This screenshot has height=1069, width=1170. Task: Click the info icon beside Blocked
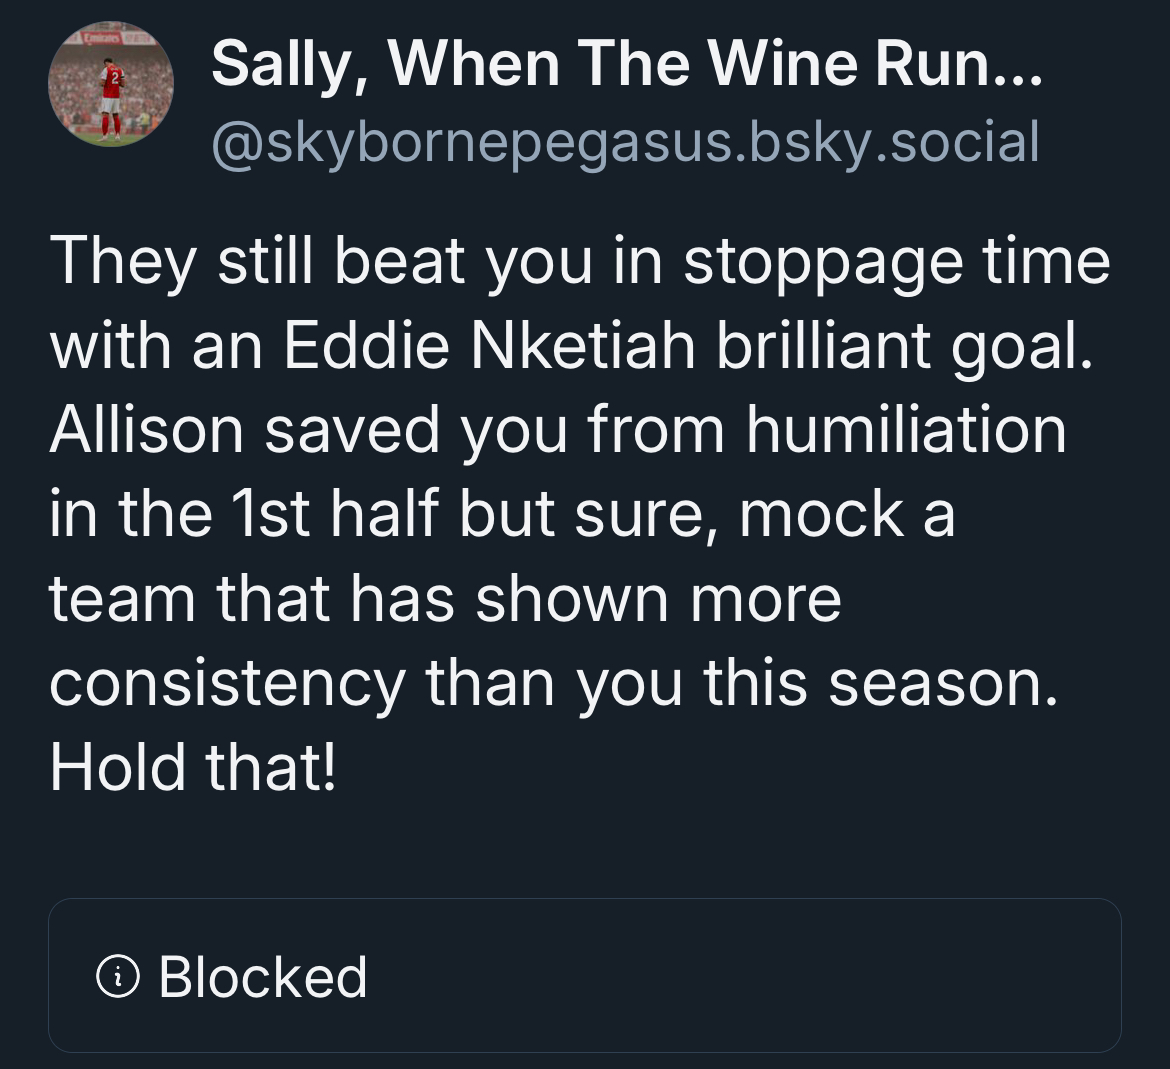click(118, 976)
